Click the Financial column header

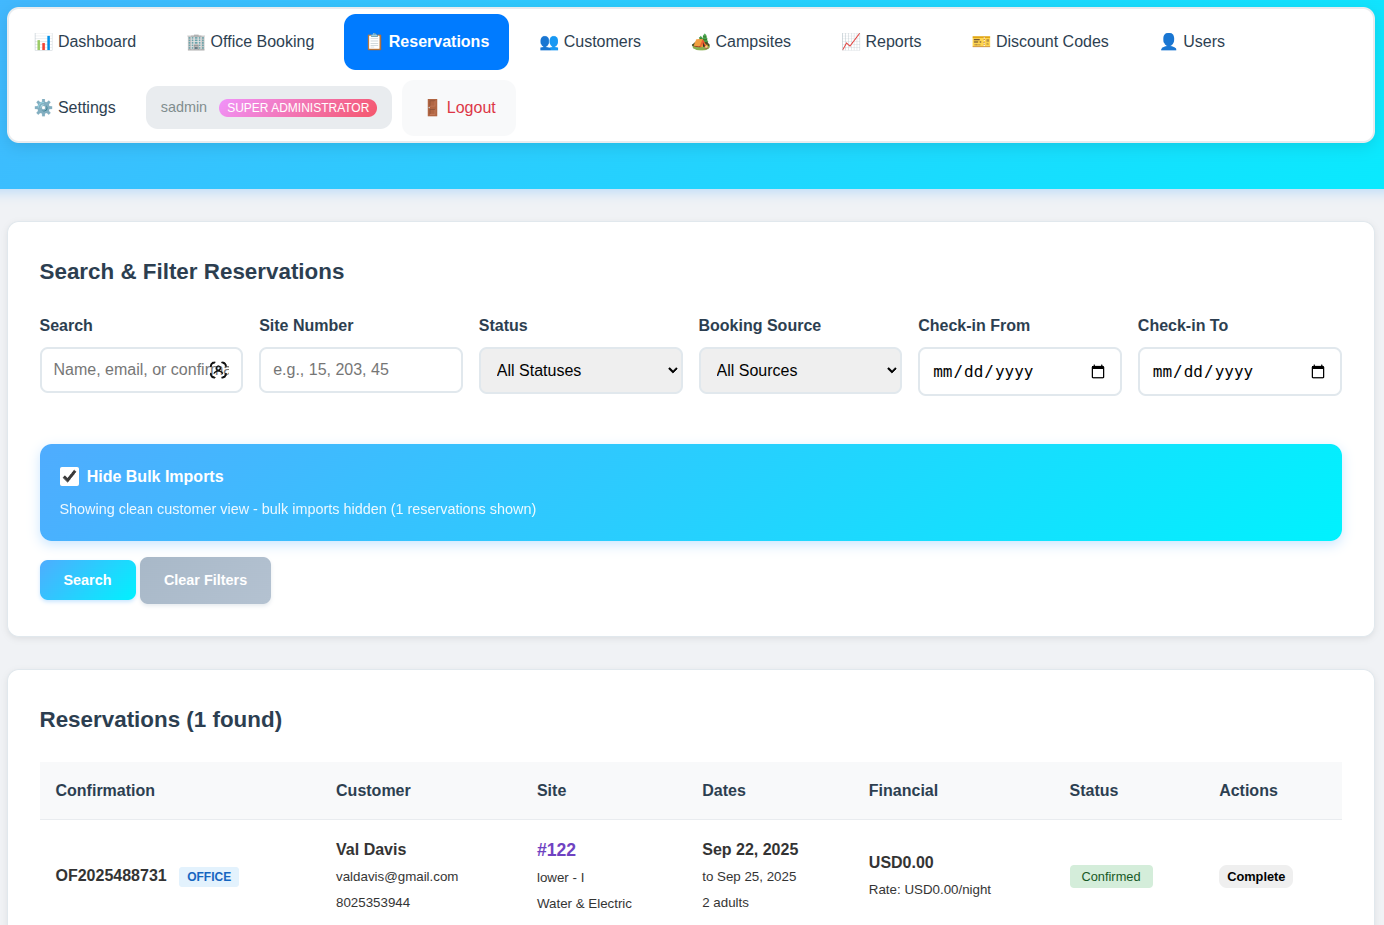click(903, 791)
